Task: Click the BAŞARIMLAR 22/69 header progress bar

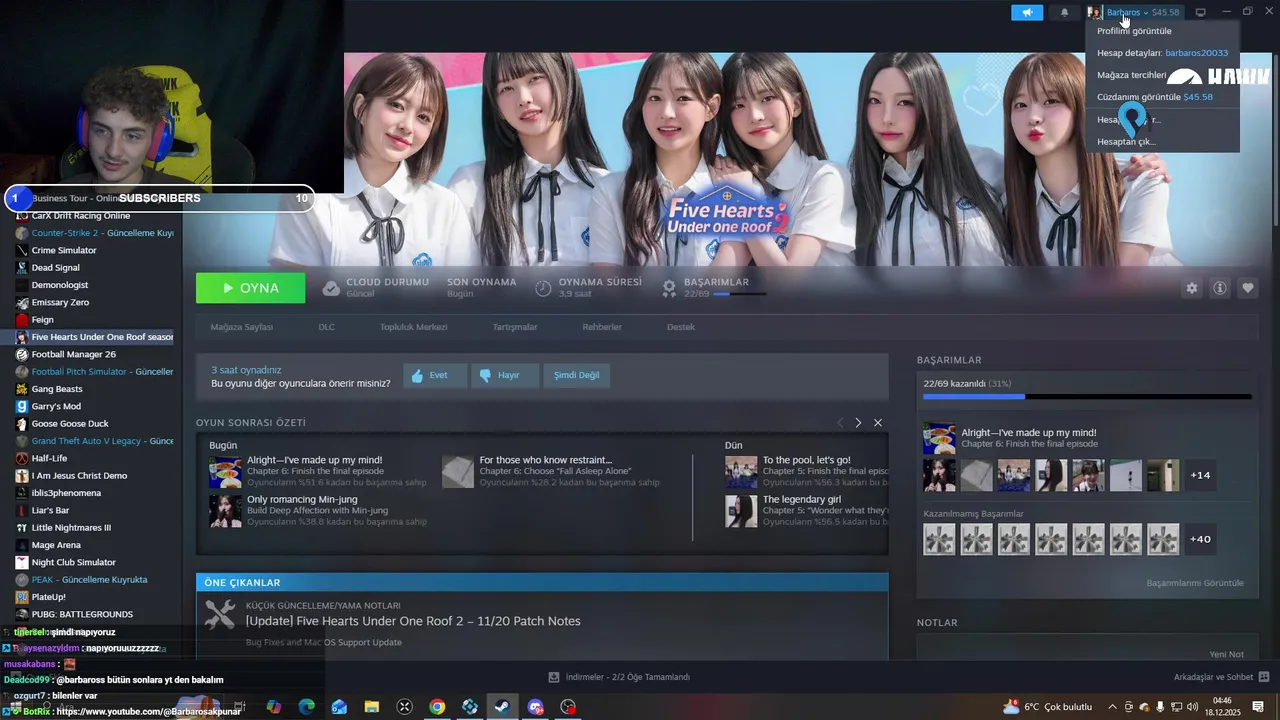Action: [x=740, y=294]
